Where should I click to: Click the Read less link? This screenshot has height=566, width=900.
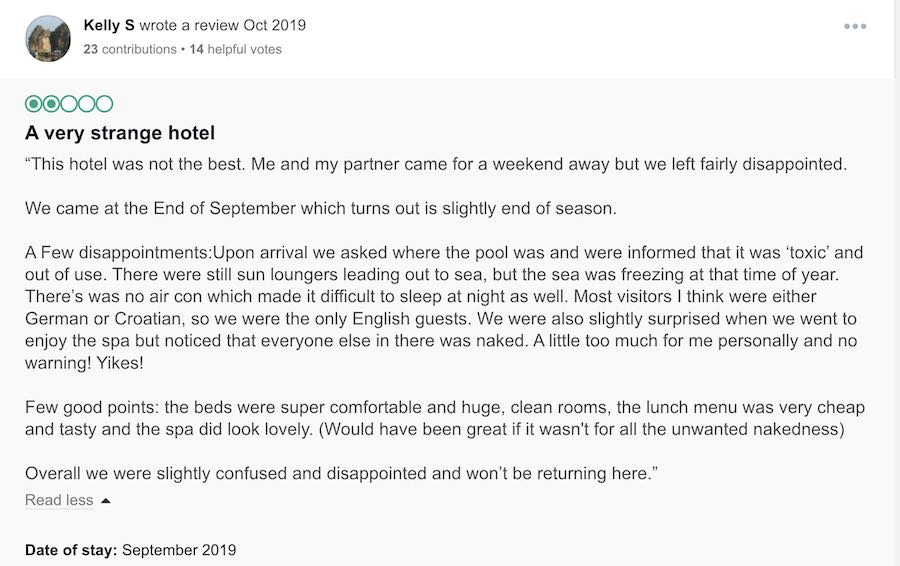59,500
